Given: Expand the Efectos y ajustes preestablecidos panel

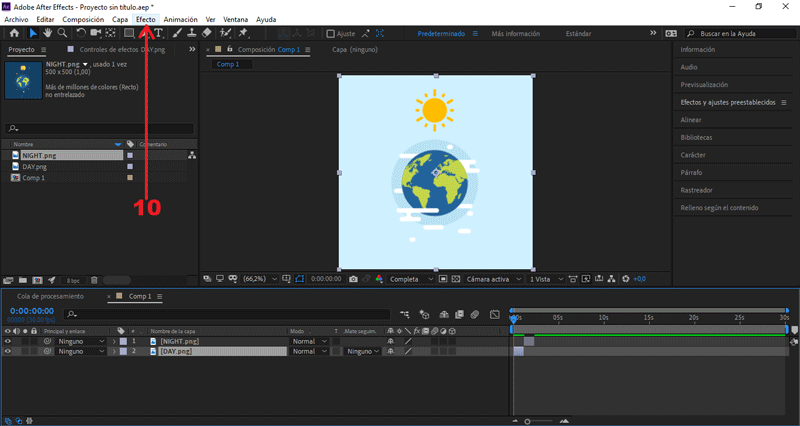Looking at the screenshot, I should point(728,102).
